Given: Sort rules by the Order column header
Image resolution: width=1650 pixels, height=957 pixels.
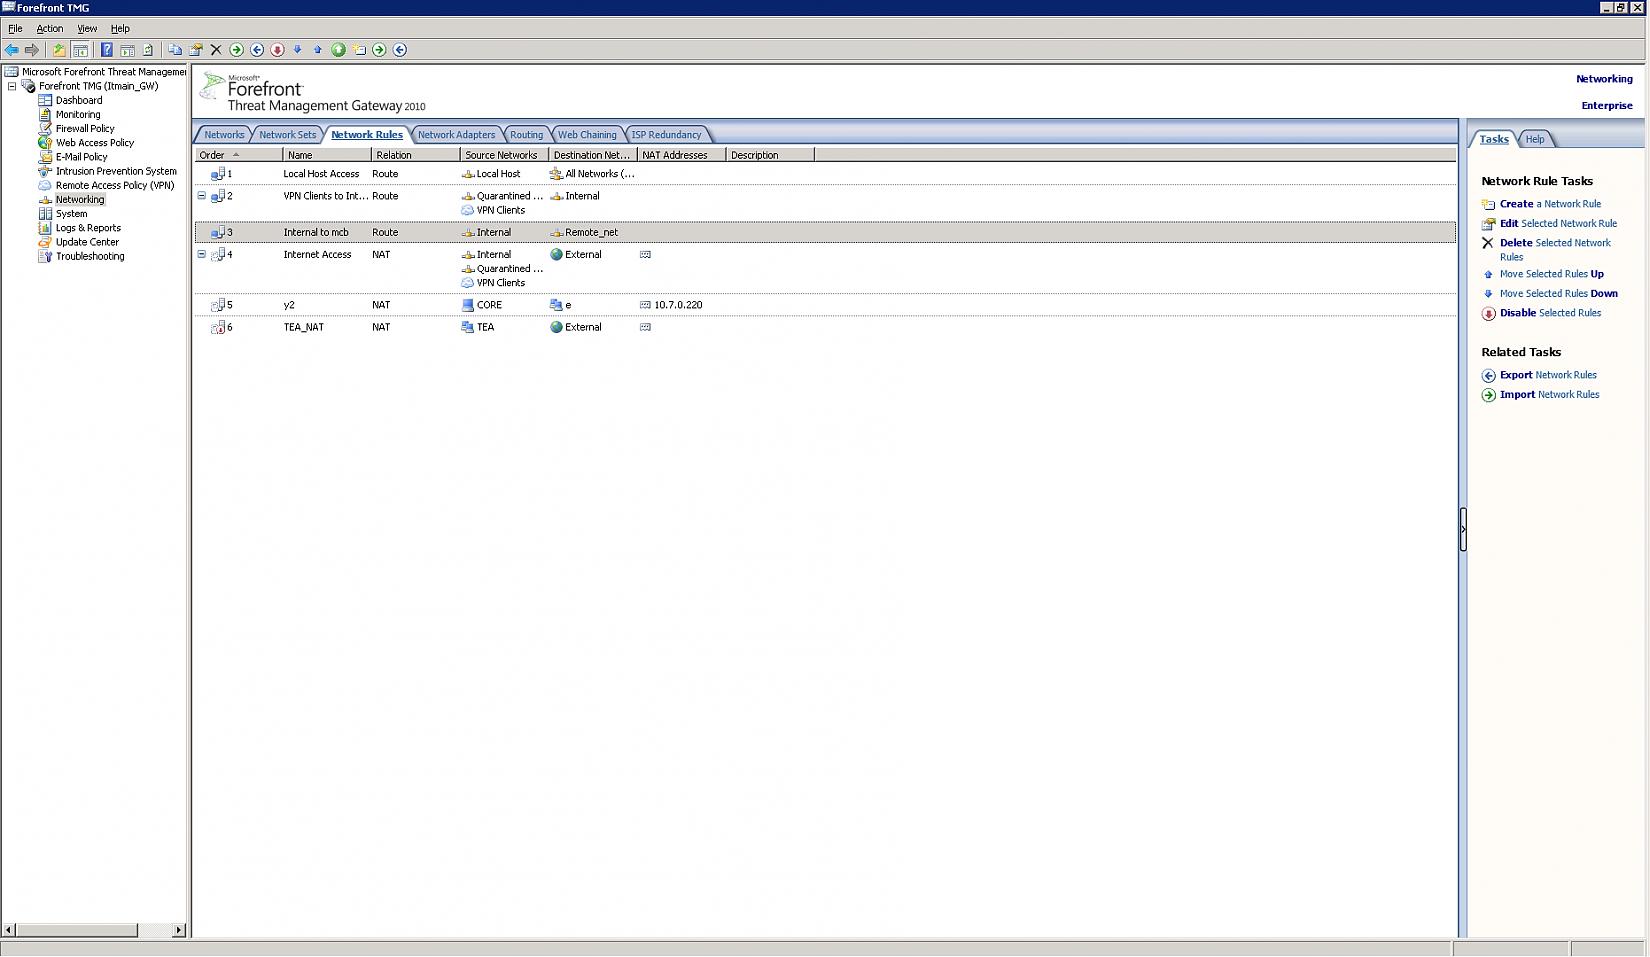Looking at the screenshot, I should pos(238,155).
